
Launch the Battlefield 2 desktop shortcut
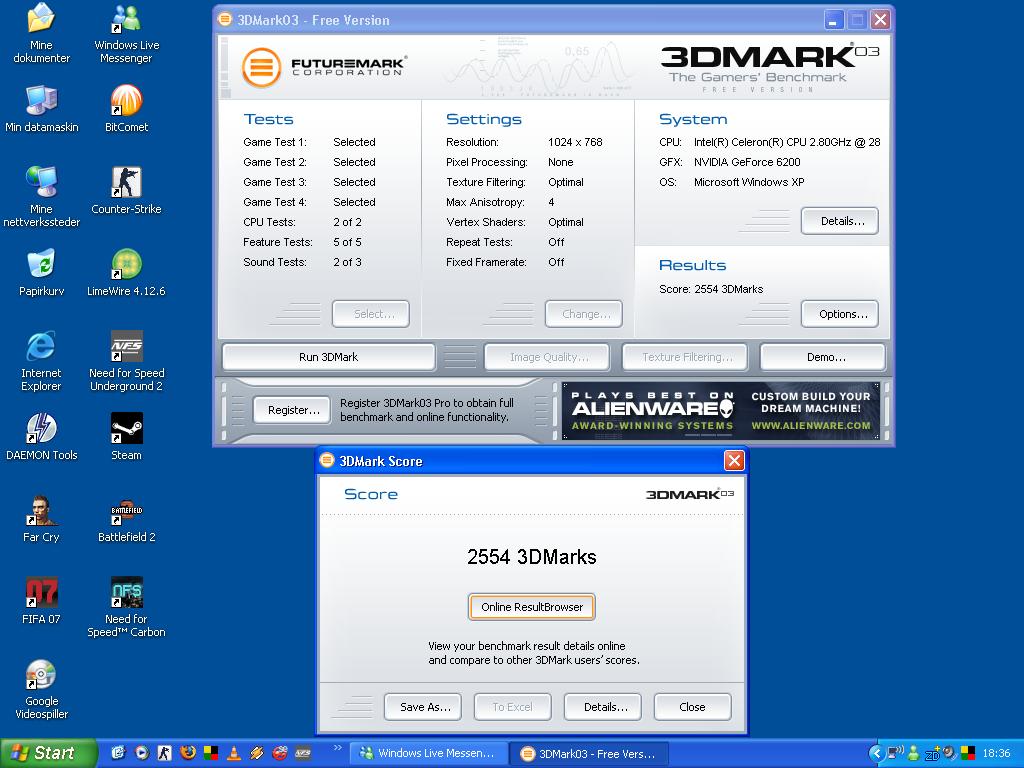pos(126,519)
